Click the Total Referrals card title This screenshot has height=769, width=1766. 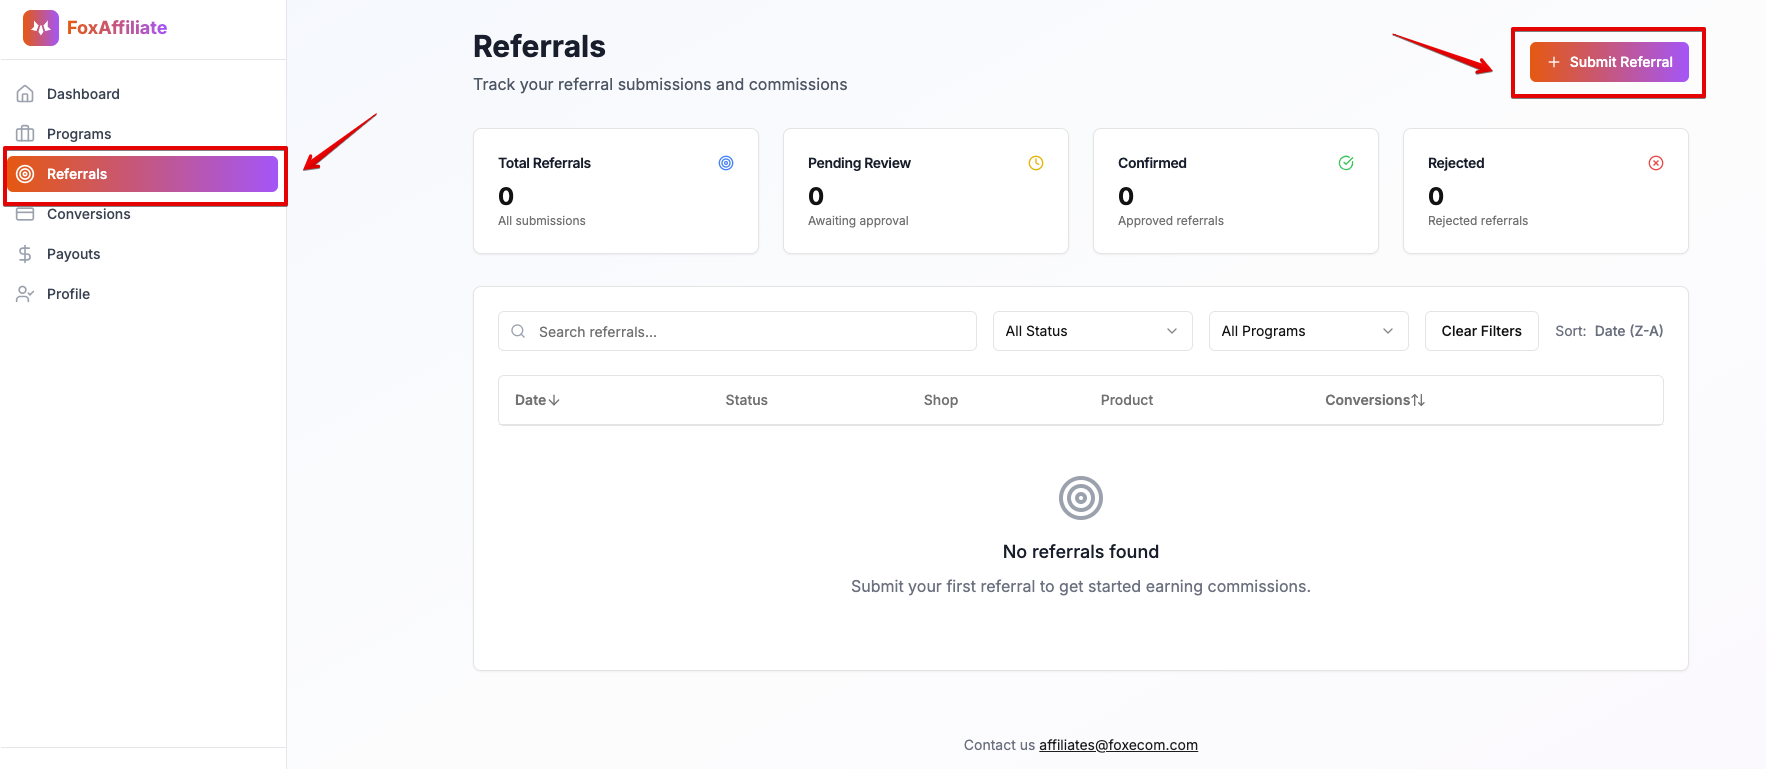click(x=544, y=163)
